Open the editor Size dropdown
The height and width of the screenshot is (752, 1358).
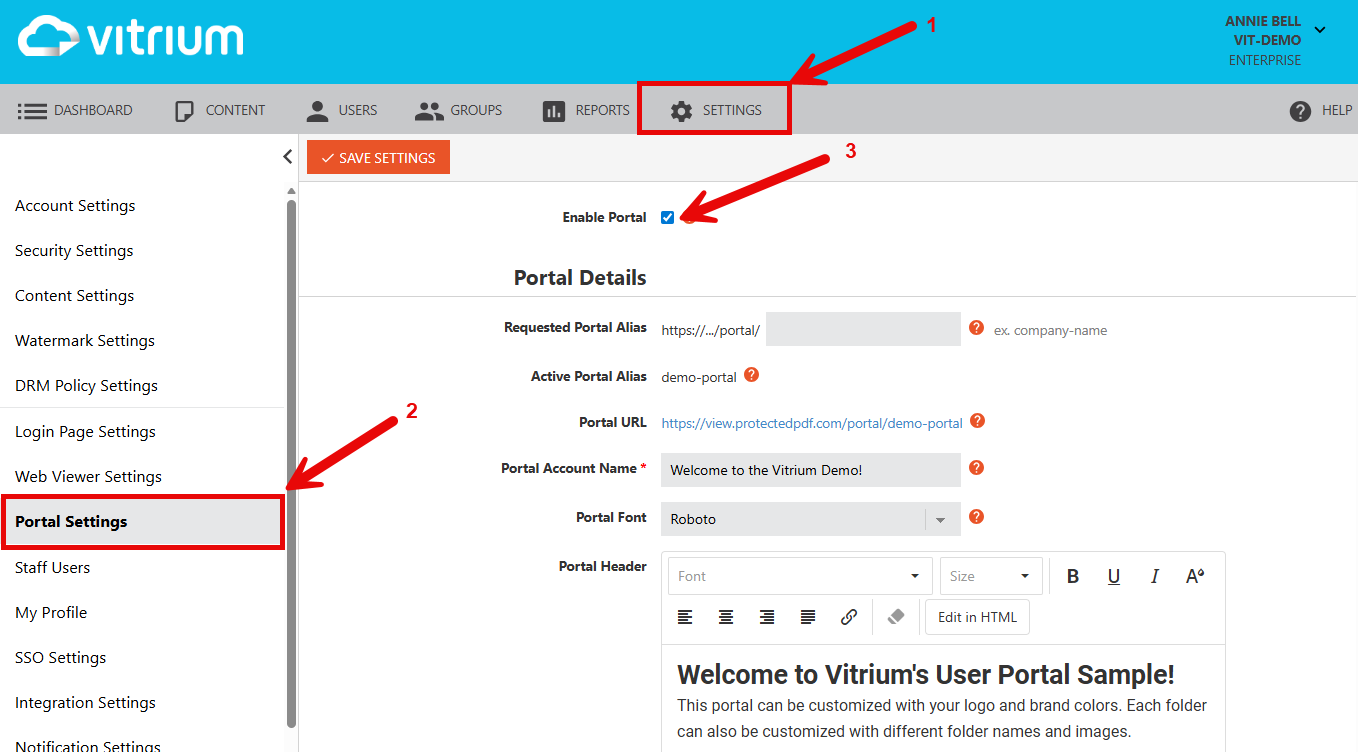pos(991,576)
